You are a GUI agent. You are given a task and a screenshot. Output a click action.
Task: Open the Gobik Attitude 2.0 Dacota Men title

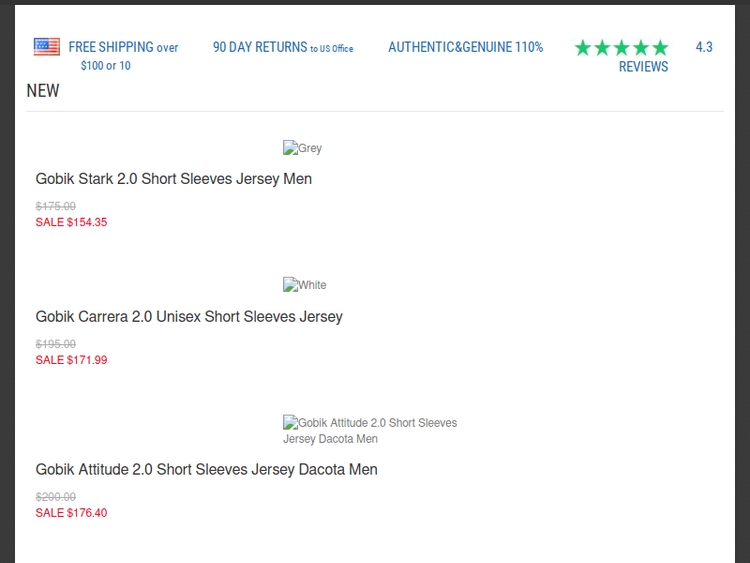click(206, 469)
